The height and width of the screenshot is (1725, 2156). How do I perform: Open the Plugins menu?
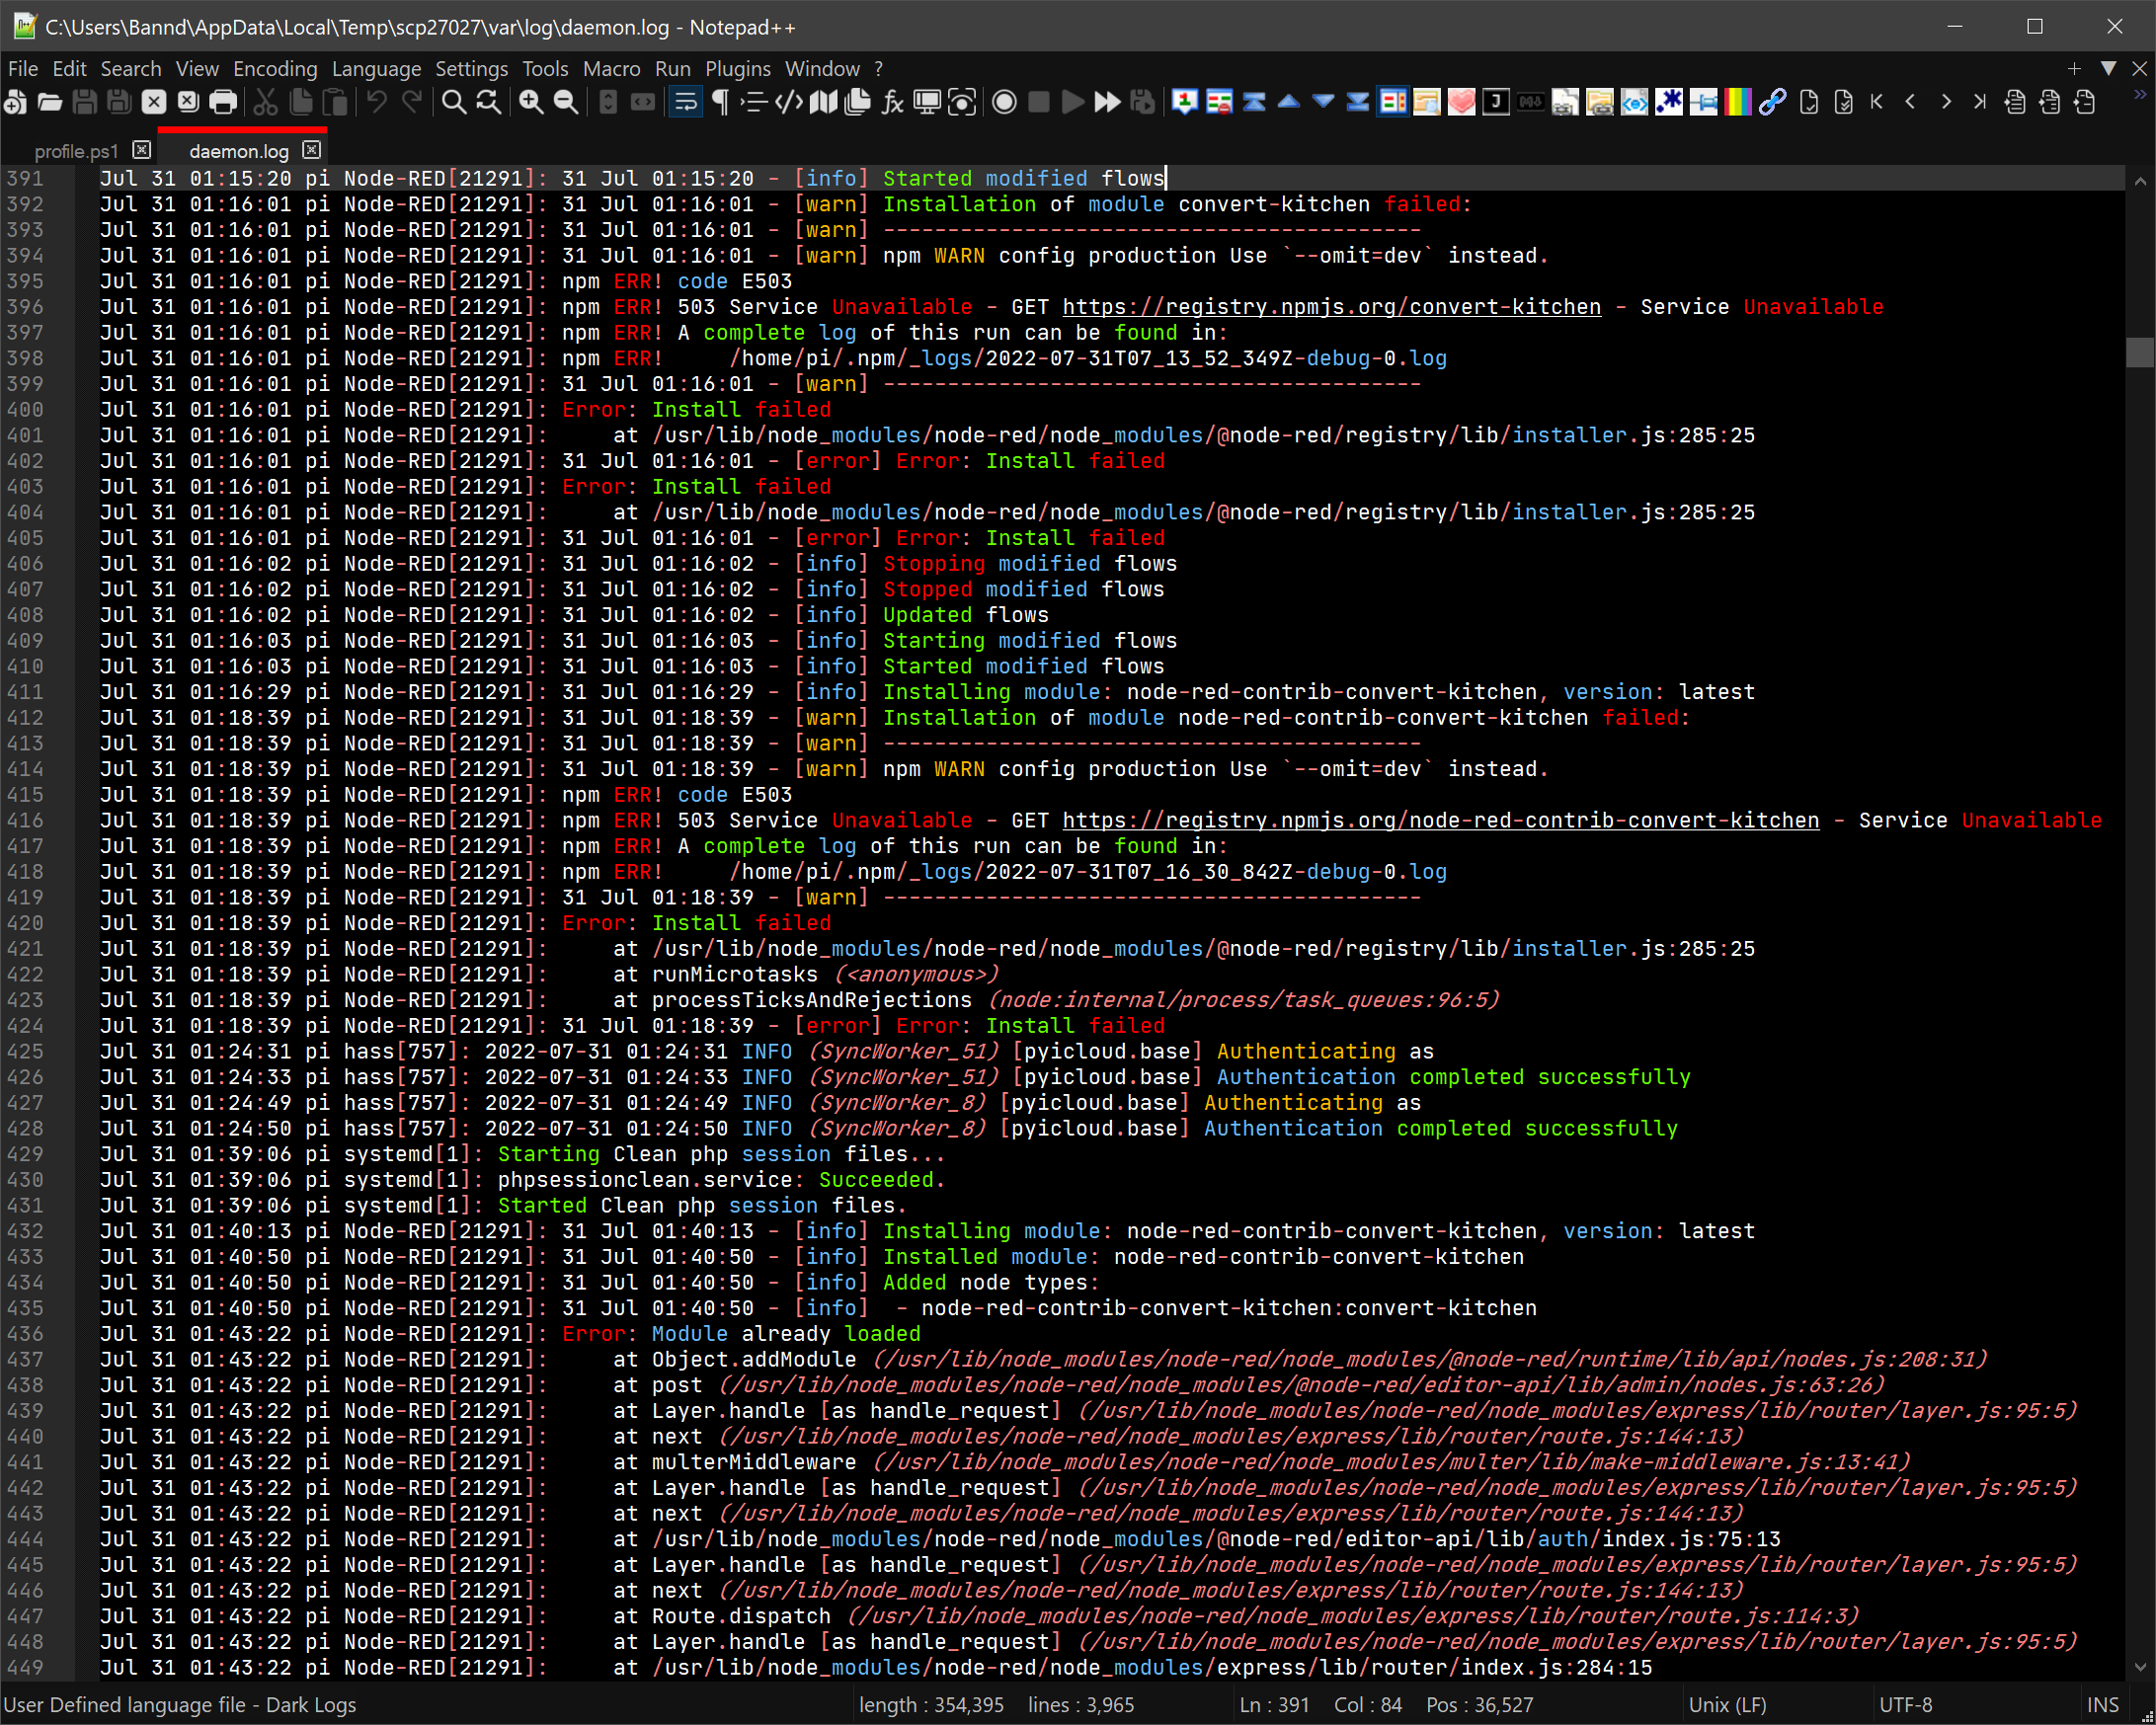738,69
